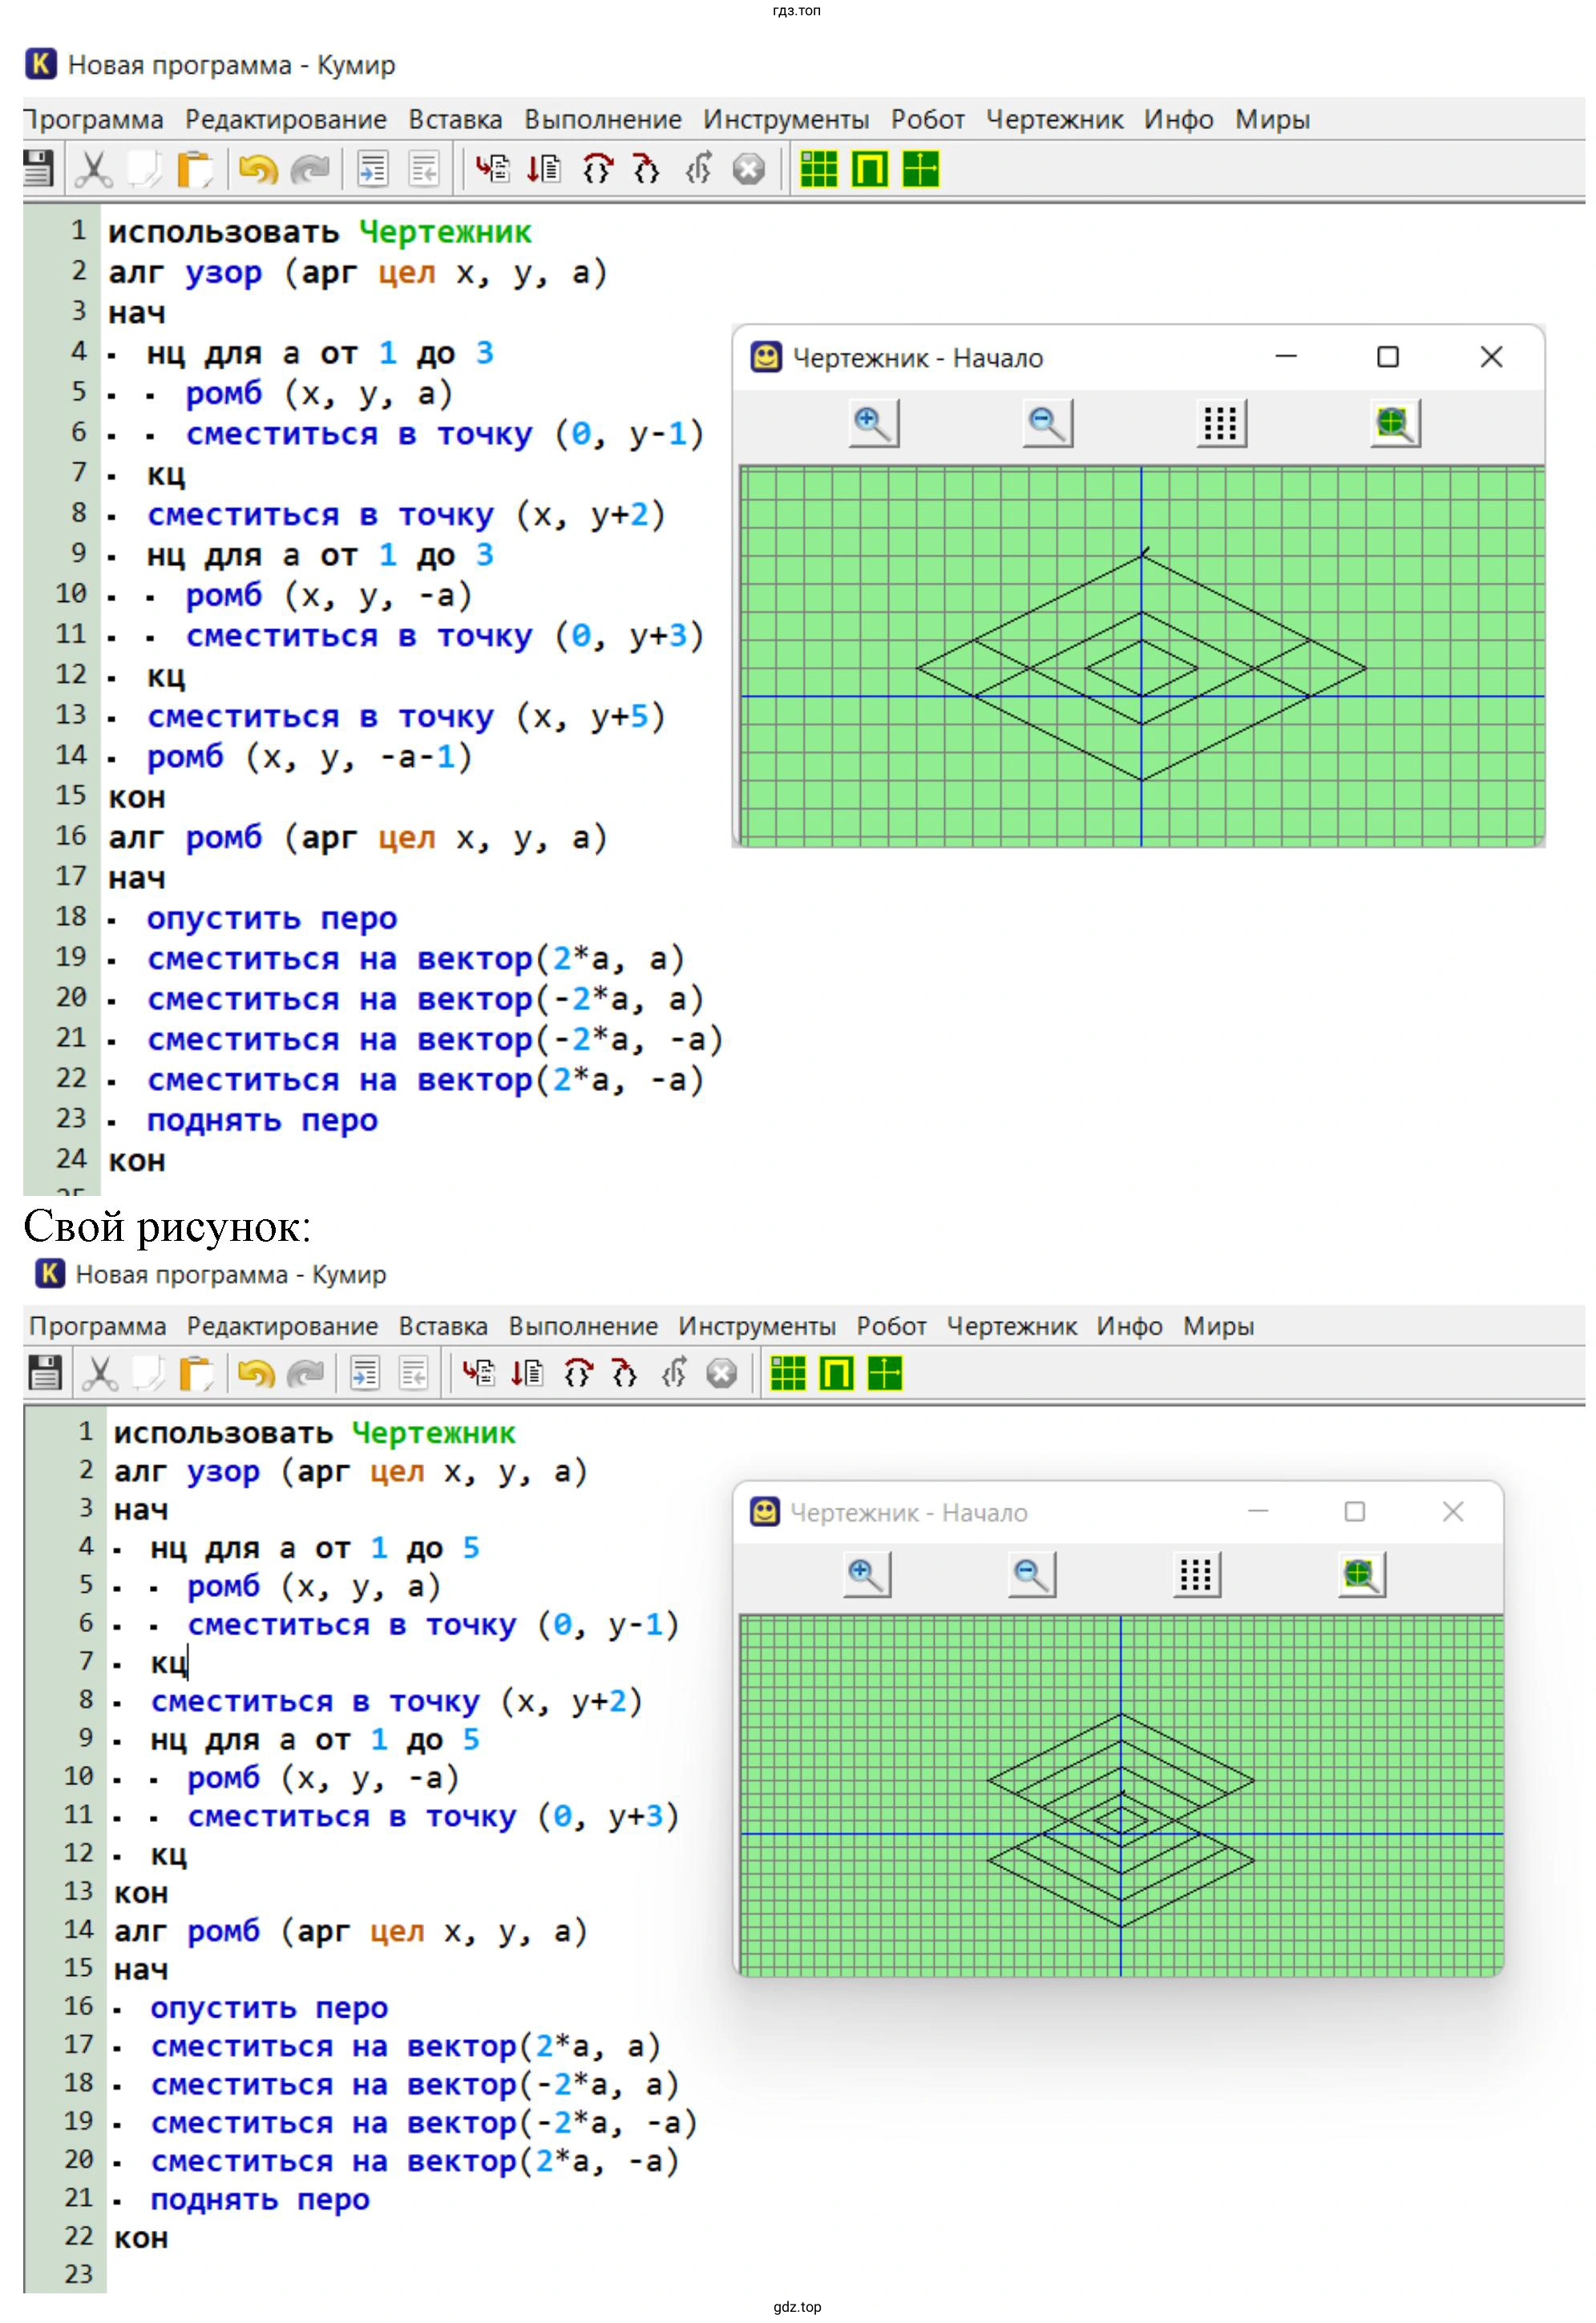Image resolution: width=1596 pixels, height=2323 pixels.
Task: Zoom in on the upper Чертежник window
Action: coord(873,423)
